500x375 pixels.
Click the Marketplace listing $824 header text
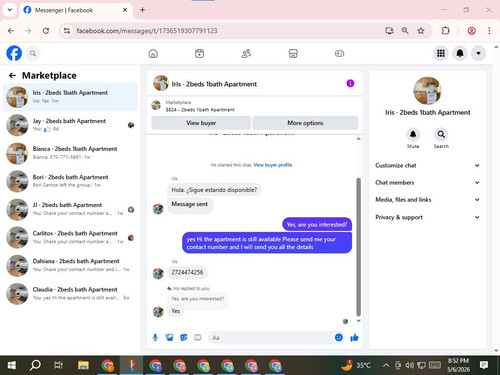(200, 110)
